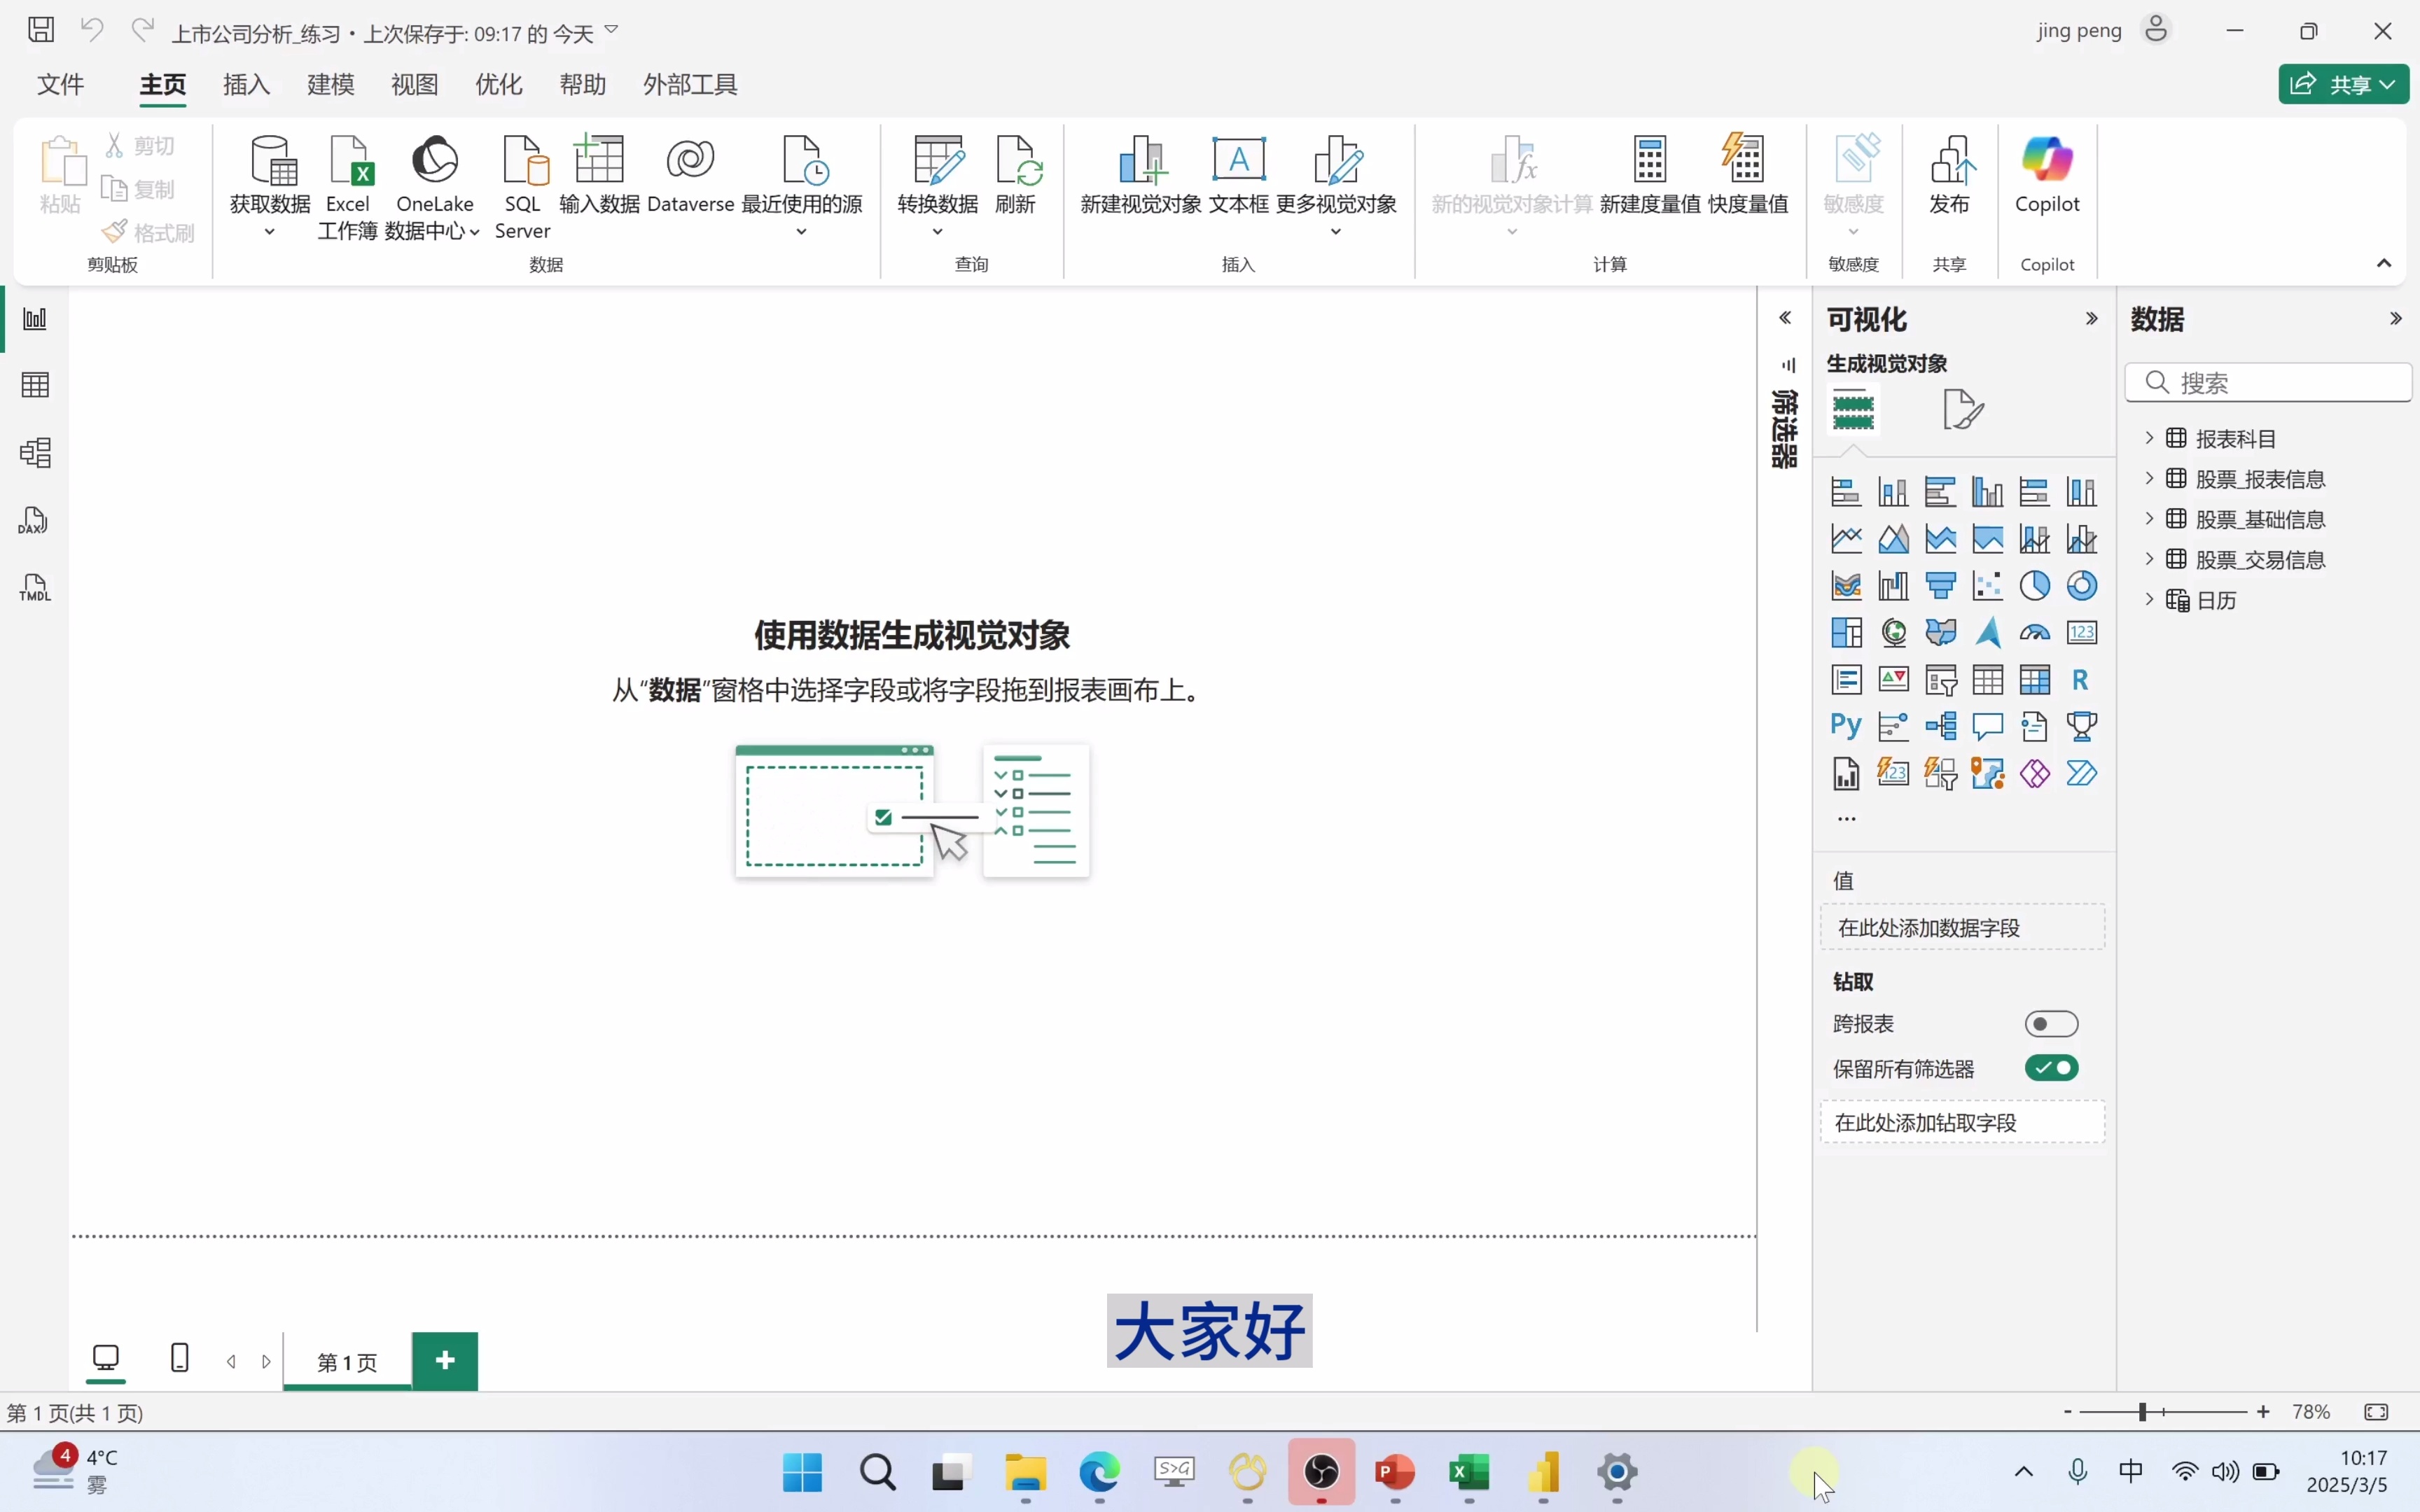Toggle the cross-report (跨报表) switch
This screenshot has width=2420, height=1512.
pos(2051,1024)
